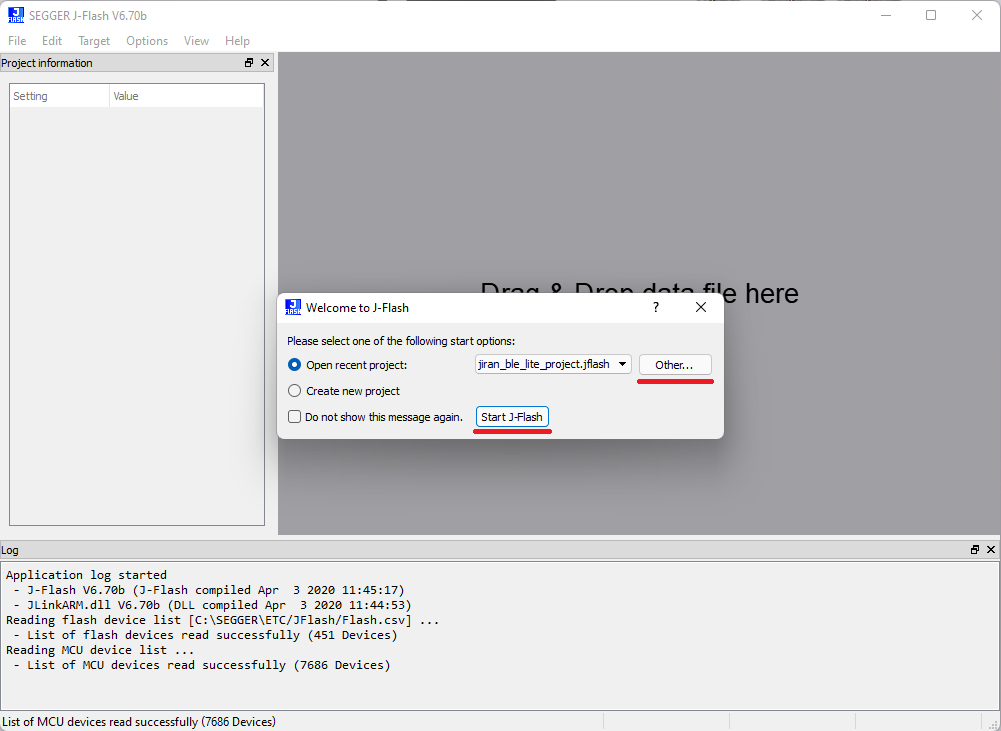
Task: Click the Reading MCU device list line
Action: (100, 650)
